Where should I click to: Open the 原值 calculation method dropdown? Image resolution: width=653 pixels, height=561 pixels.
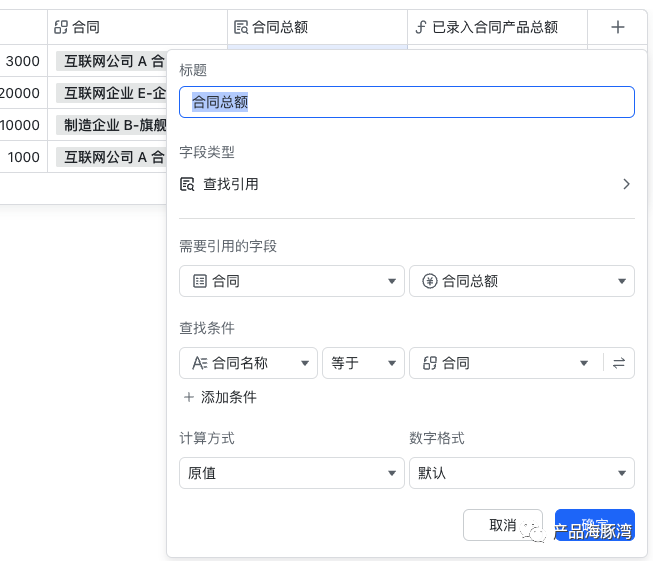[292, 473]
